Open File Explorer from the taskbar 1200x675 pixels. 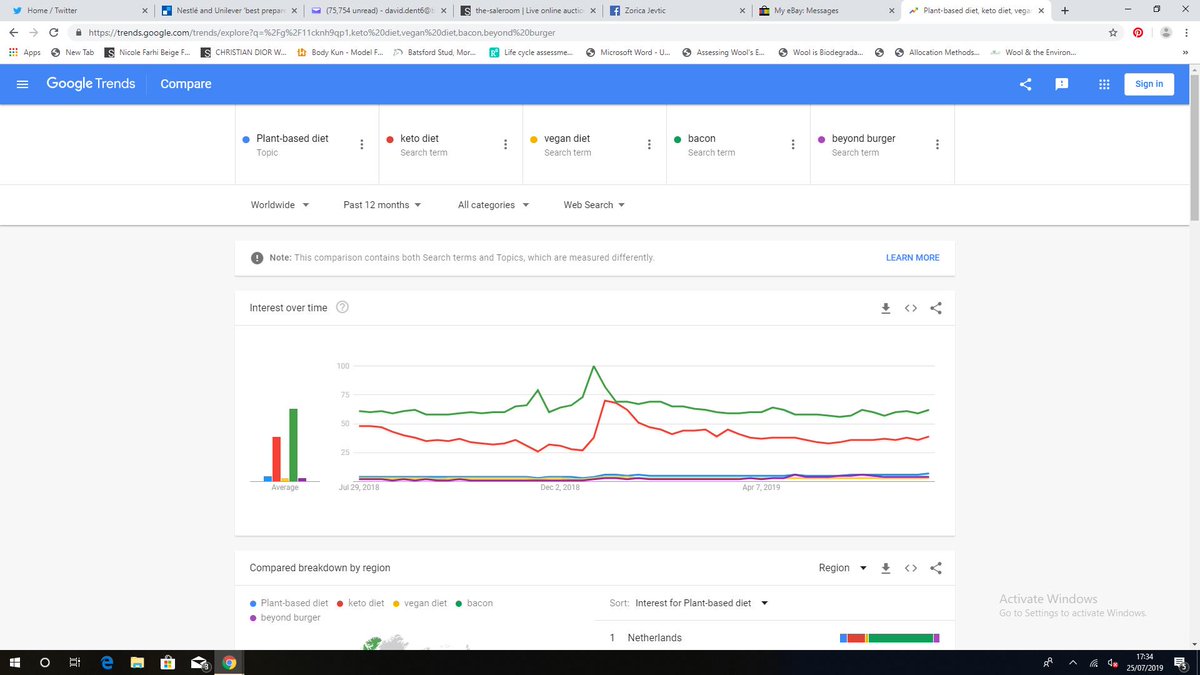(137, 662)
